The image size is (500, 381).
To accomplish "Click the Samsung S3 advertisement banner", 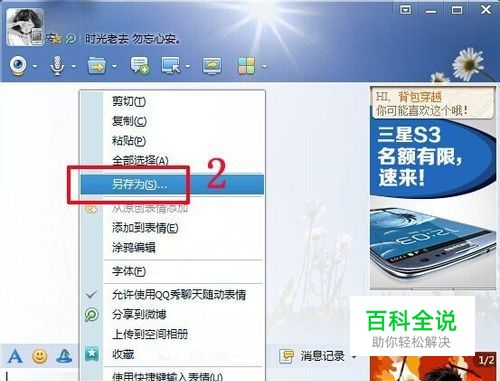I will (433, 204).
